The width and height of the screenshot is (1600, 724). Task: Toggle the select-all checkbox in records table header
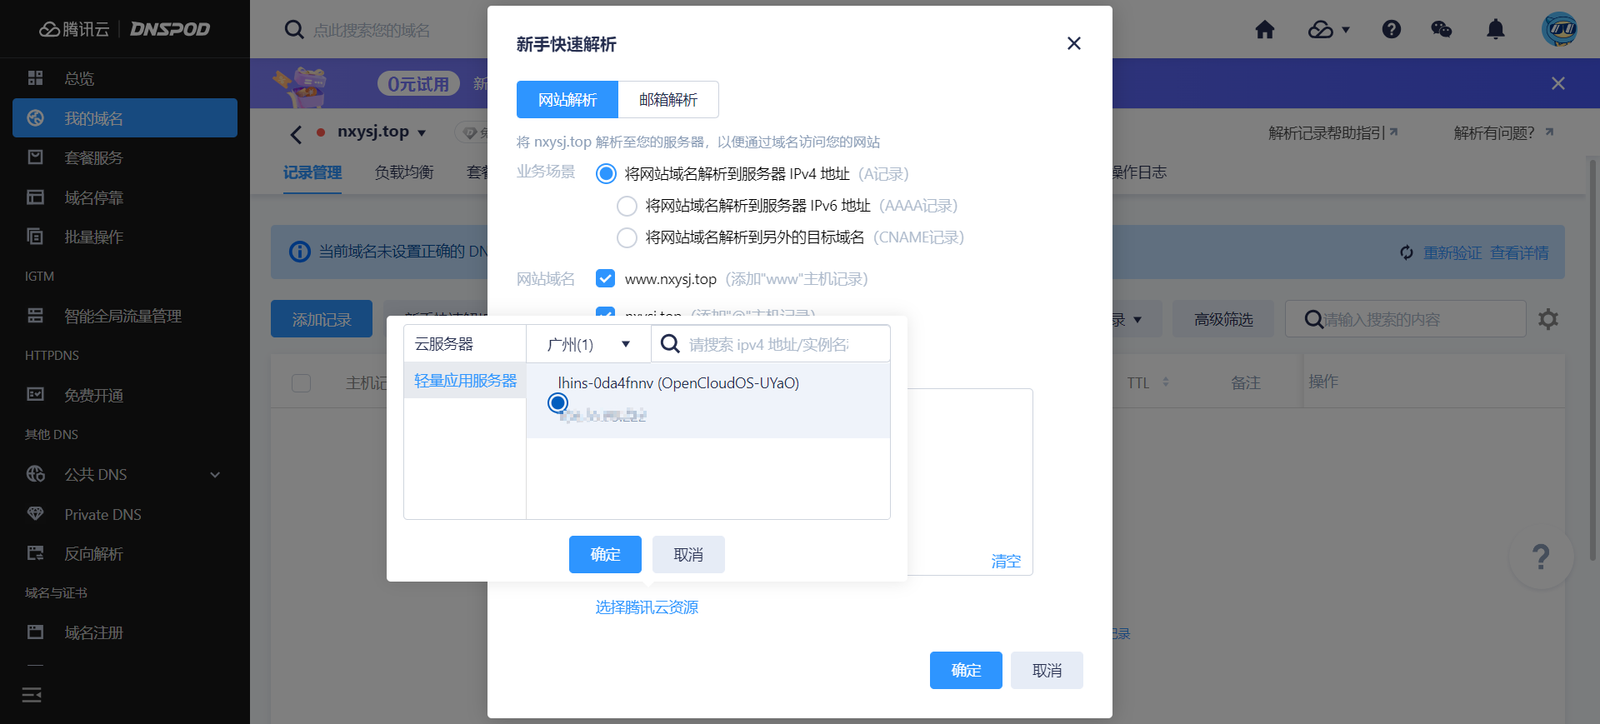tap(301, 383)
